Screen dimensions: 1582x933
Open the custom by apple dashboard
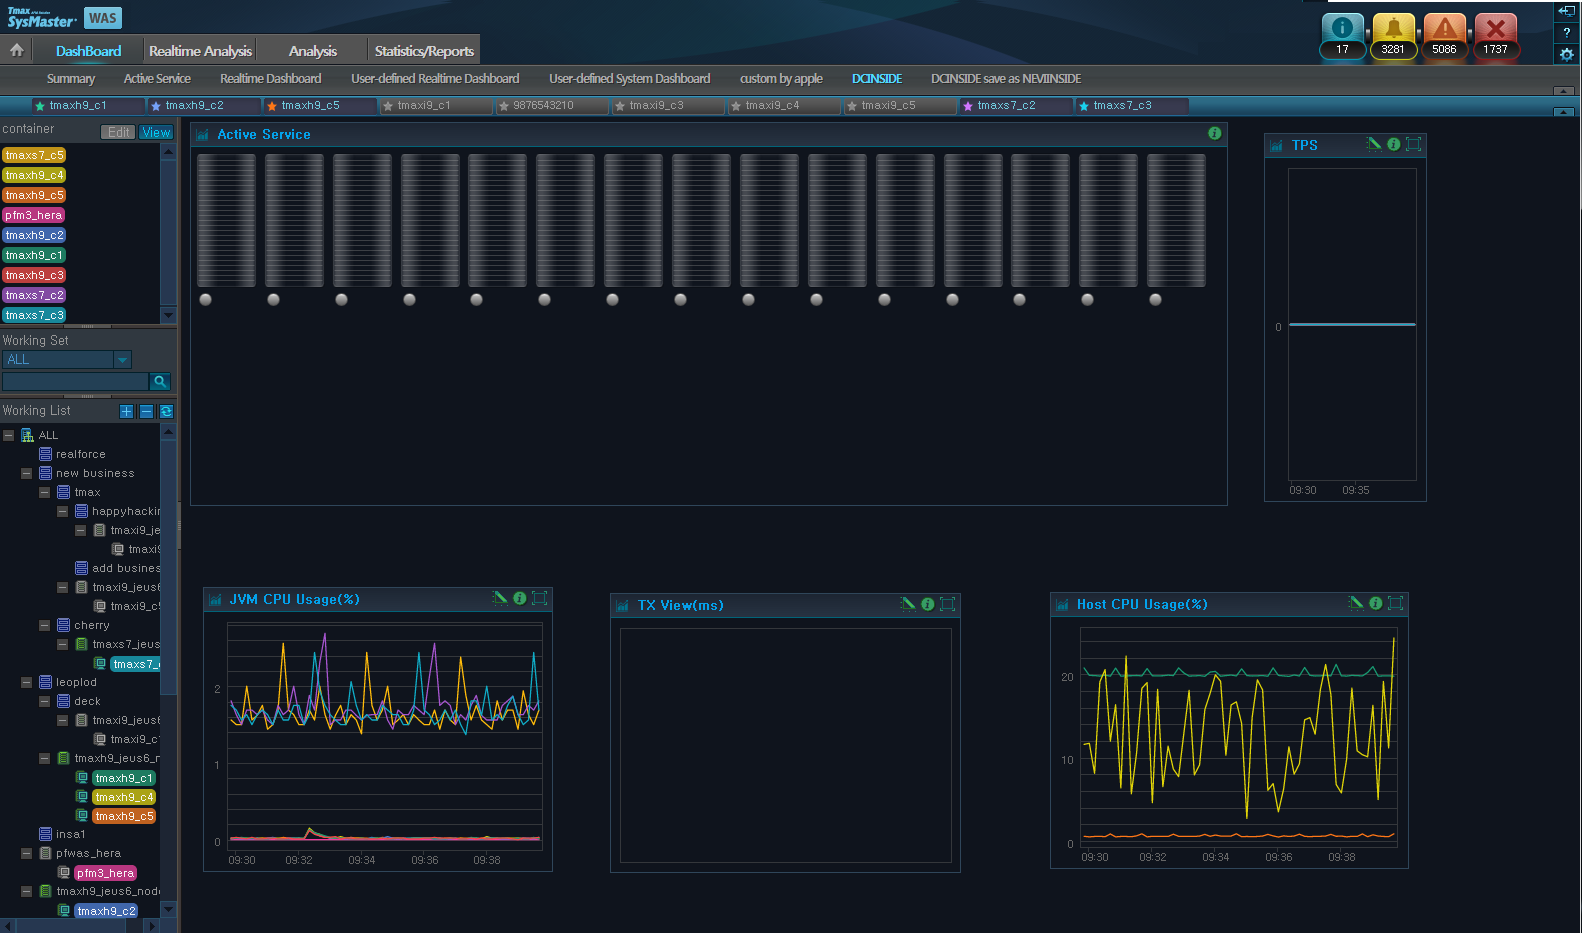point(781,79)
